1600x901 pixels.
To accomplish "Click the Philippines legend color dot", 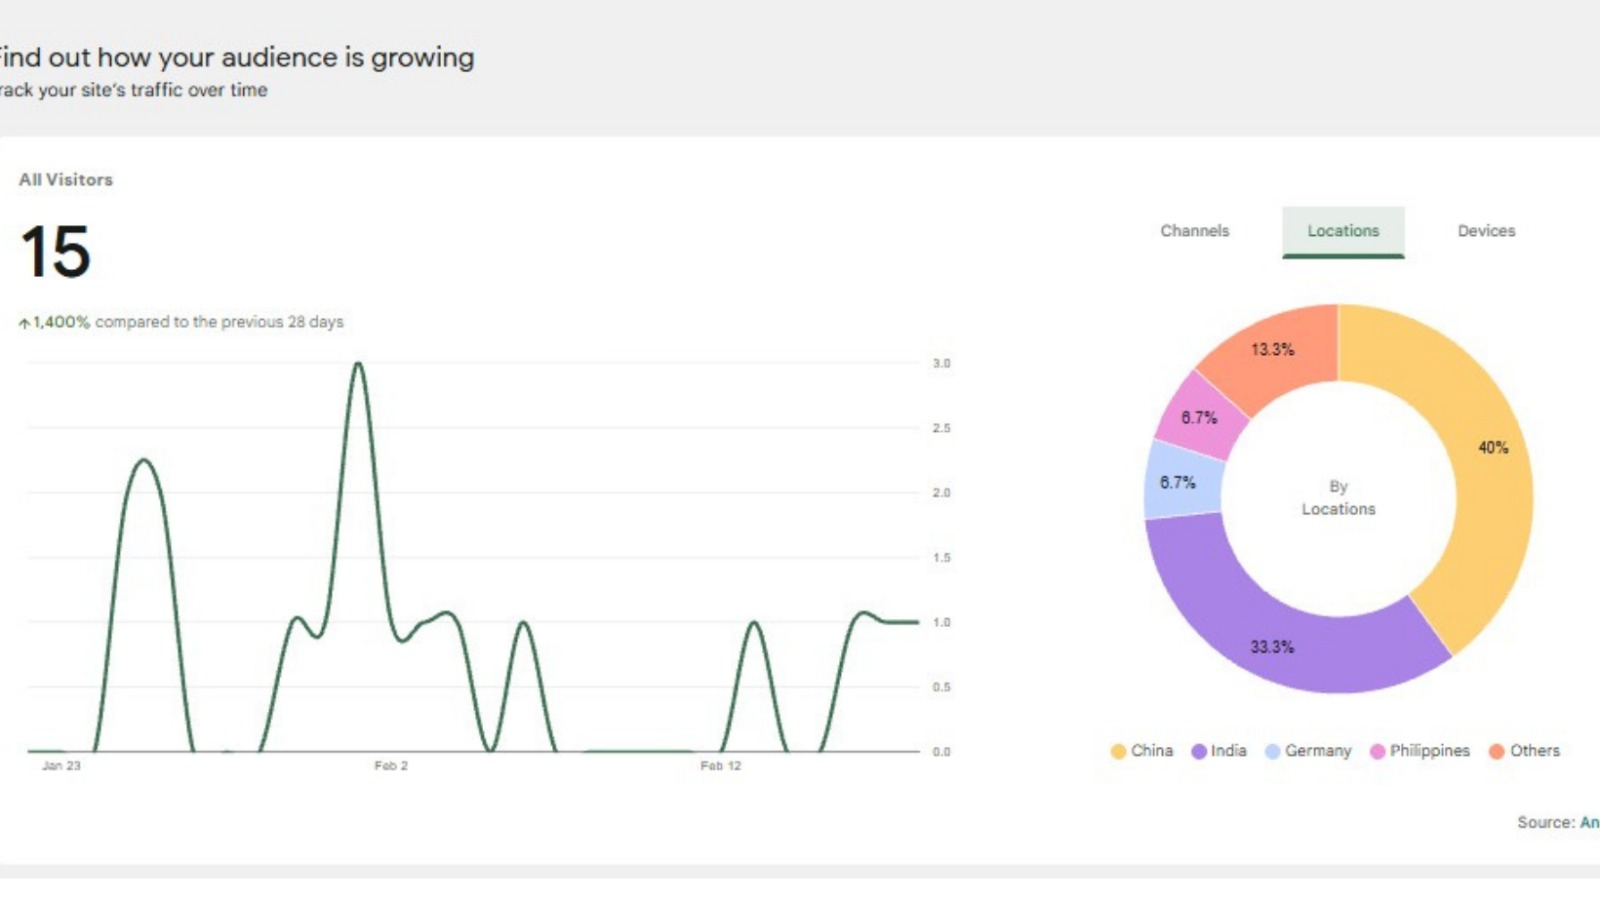I will 1376,751.
